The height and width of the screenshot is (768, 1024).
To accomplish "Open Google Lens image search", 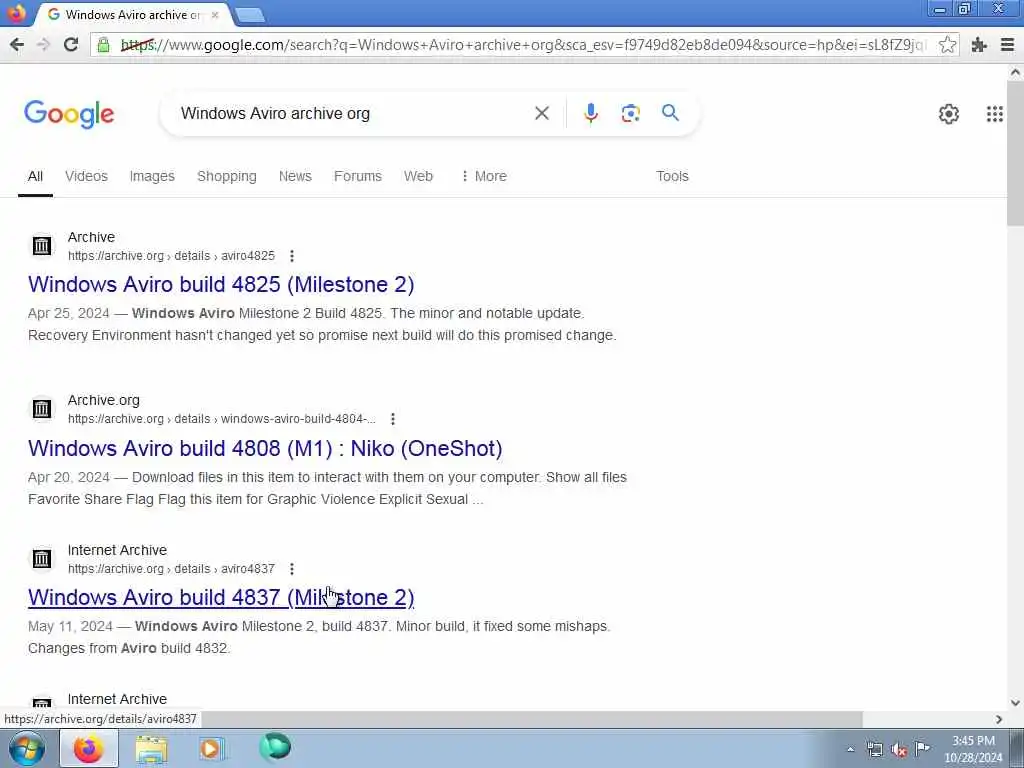I will point(630,113).
